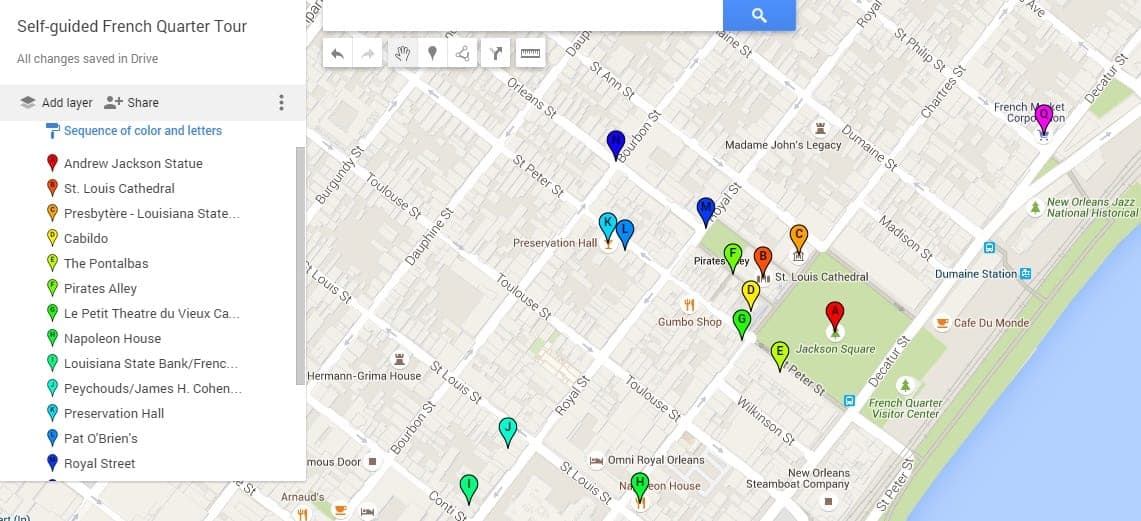Select Preservation Hall in the list
Screen dimensions: 1141x521
pos(114,413)
